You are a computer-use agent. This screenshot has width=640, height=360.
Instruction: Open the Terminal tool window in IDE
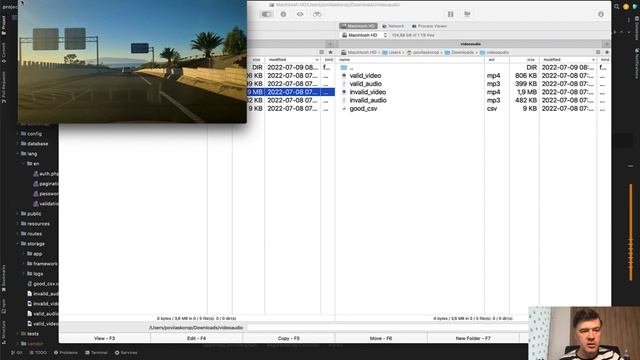(x=96, y=353)
